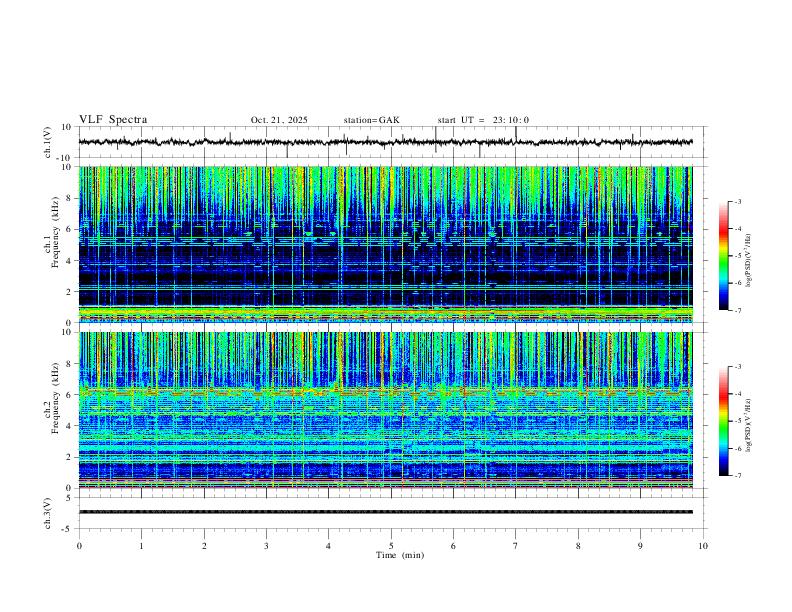Click the "-7" tick on ch.2 colorbar
792x612 pixels.
738,476
